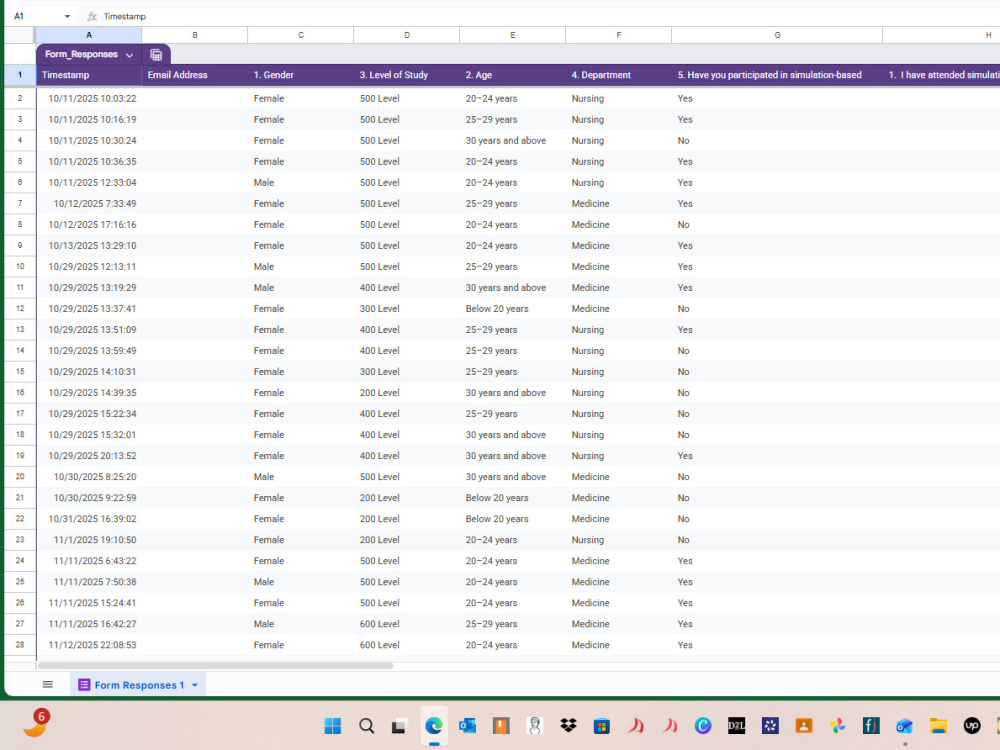Select column E header
1000x750 pixels.
pyautogui.click(x=512, y=35)
